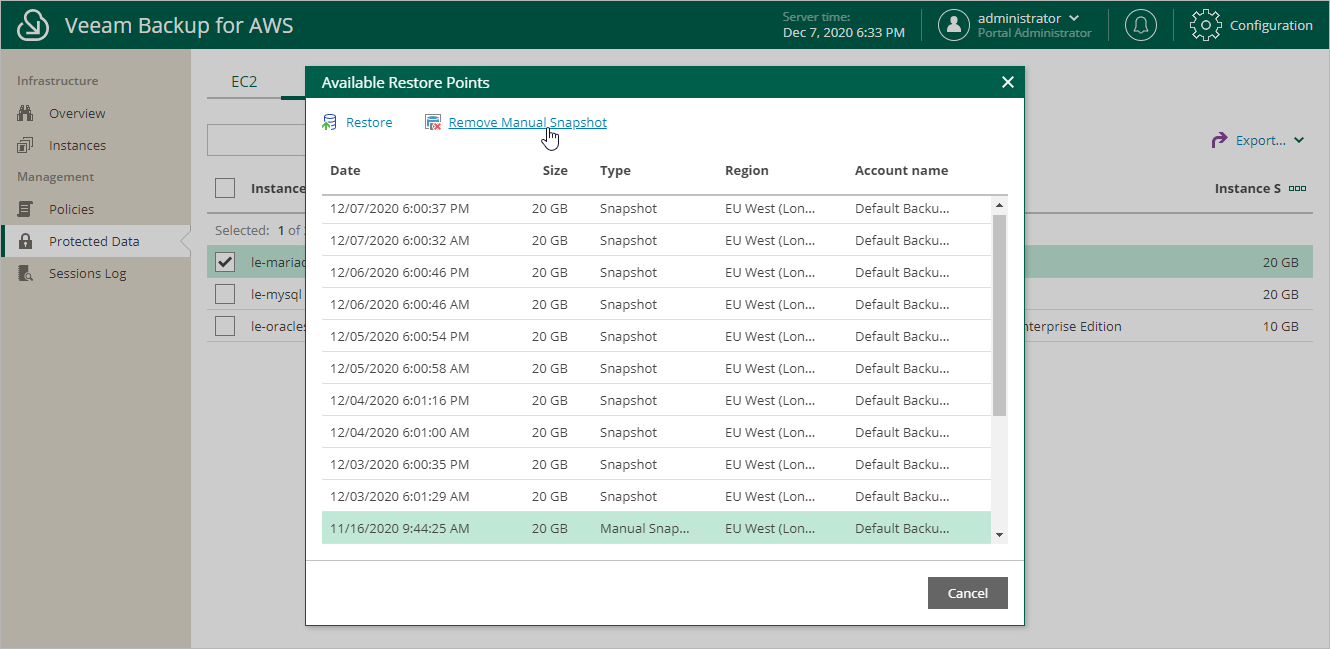The width and height of the screenshot is (1330, 649).
Task: Click the Overview binoculars icon
Action: pos(26,114)
